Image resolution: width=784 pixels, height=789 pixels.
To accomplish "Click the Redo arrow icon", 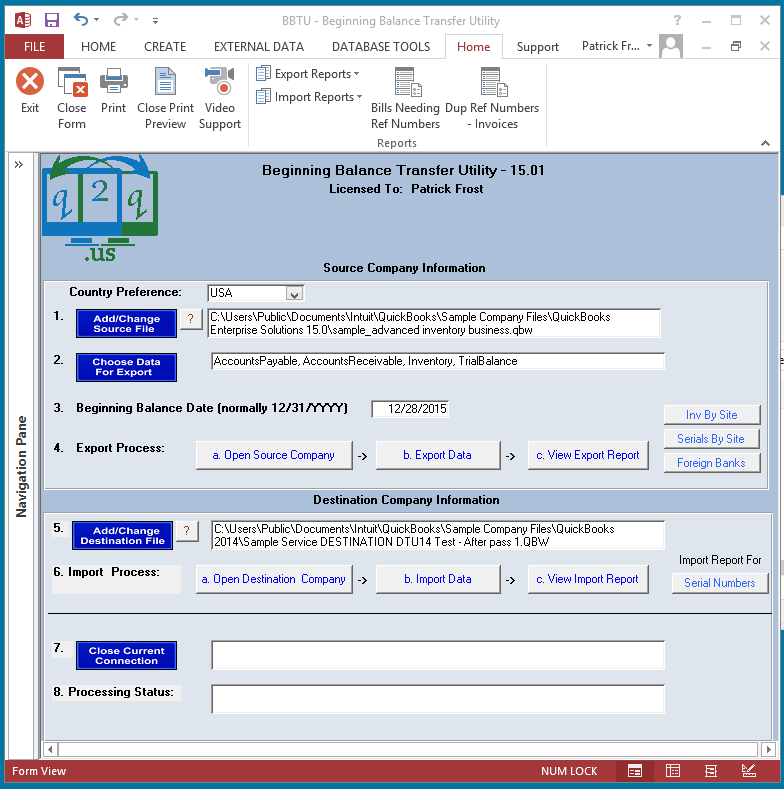I will click(x=121, y=20).
